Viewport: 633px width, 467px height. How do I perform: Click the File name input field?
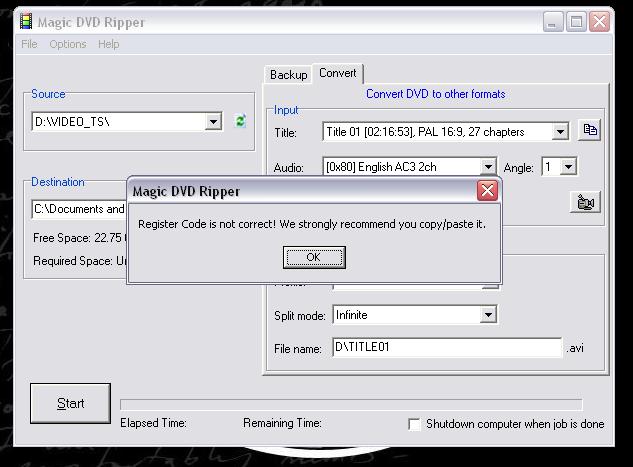[447, 348]
